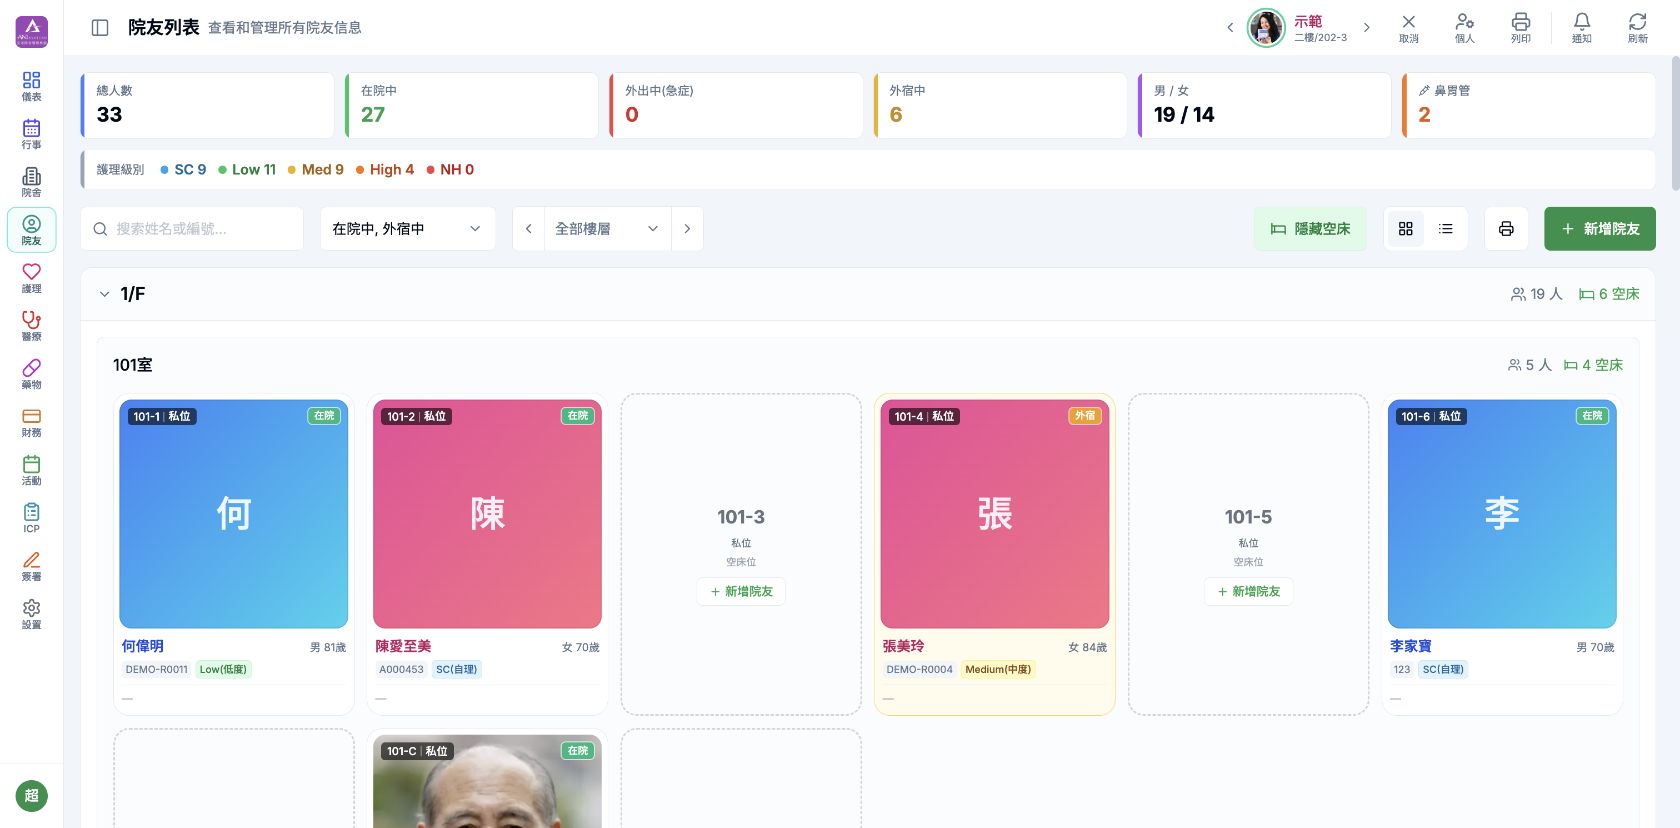Switch to list view

pyautogui.click(x=1446, y=229)
